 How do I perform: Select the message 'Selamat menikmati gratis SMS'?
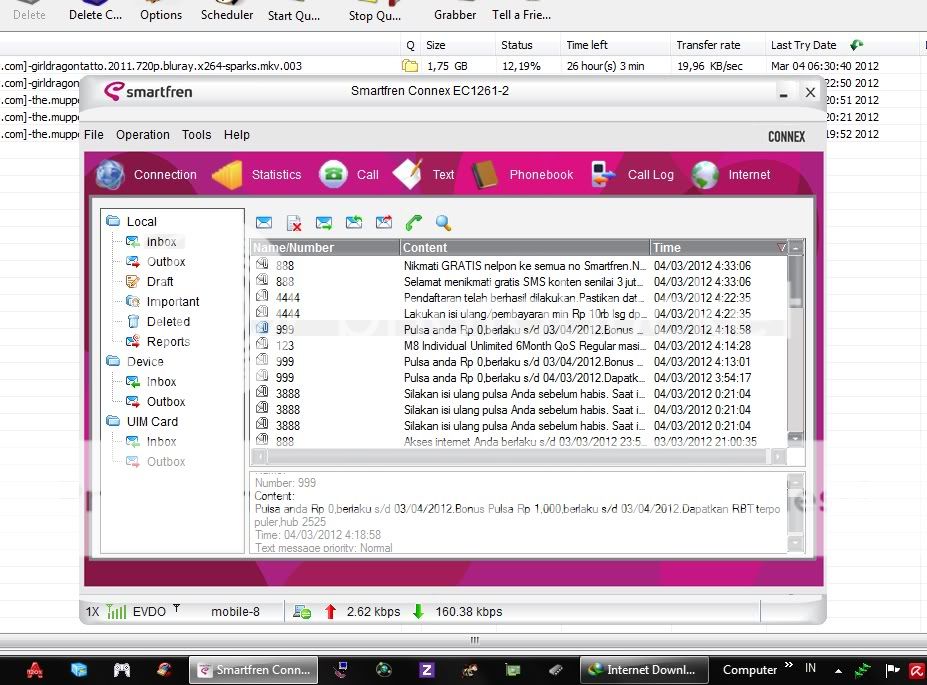(519, 282)
